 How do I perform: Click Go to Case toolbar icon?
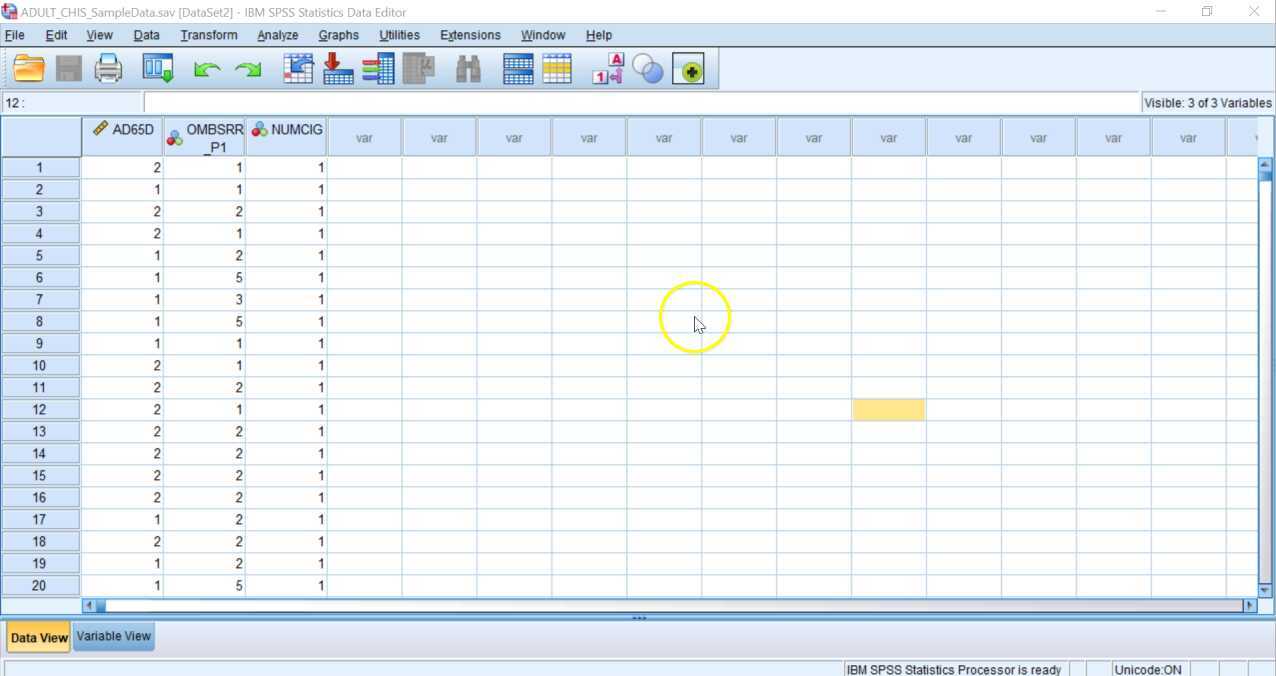[x=298, y=69]
